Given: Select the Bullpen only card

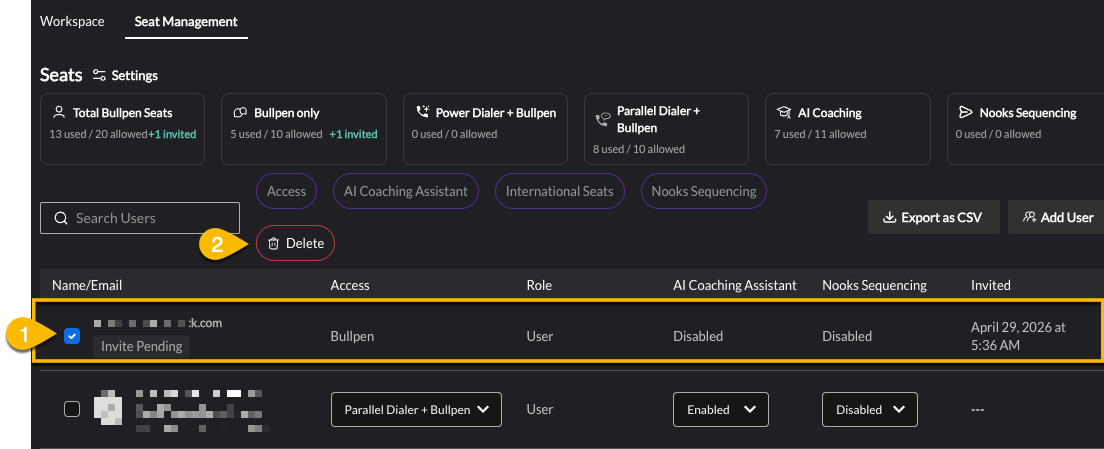Looking at the screenshot, I should pyautogui.click(x=303, y=129).
